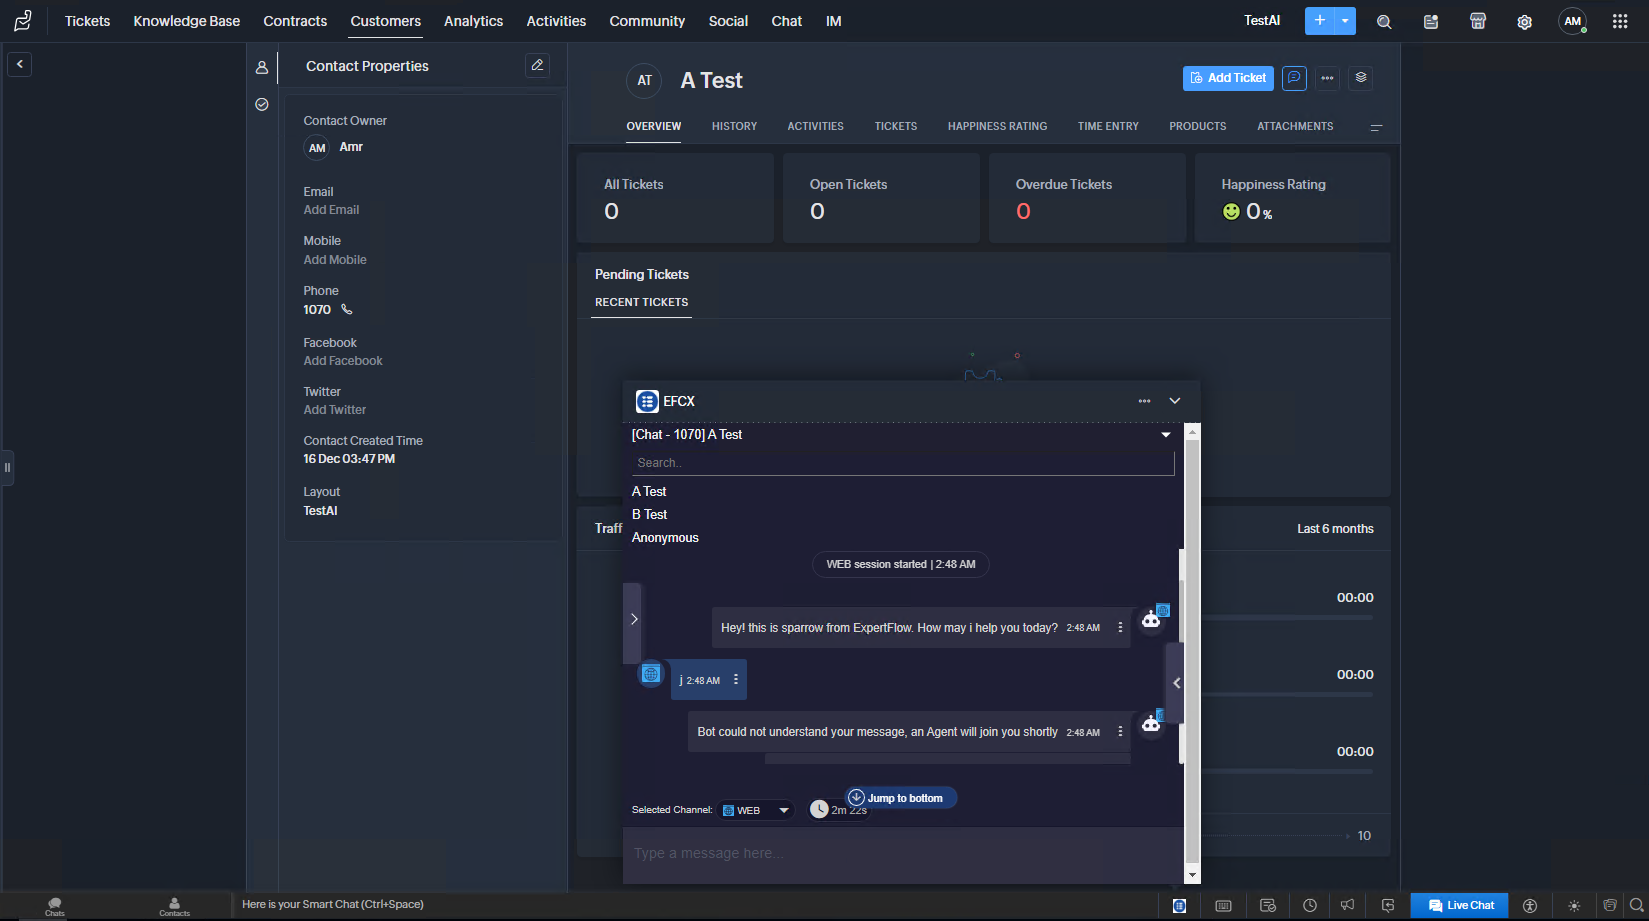The width and height of the screenshot is (1649, 921).
Task: Switch to the HAPPINESS RATING tab
Action: click(x=997, y=126)
